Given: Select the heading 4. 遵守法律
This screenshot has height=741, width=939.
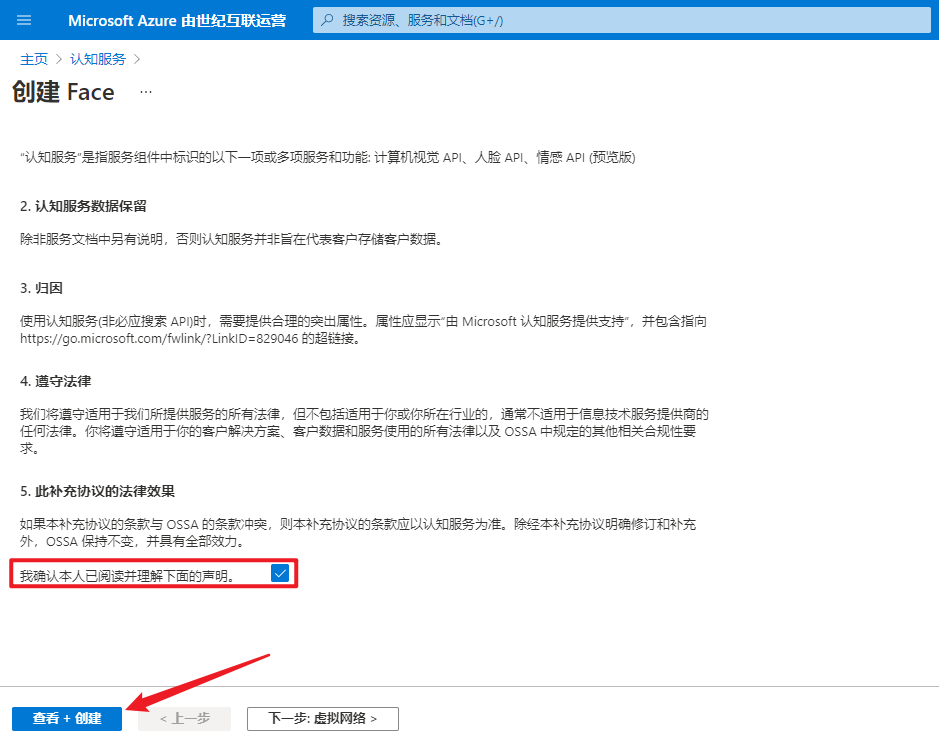Looking at the screenshot, I should 56,381.
